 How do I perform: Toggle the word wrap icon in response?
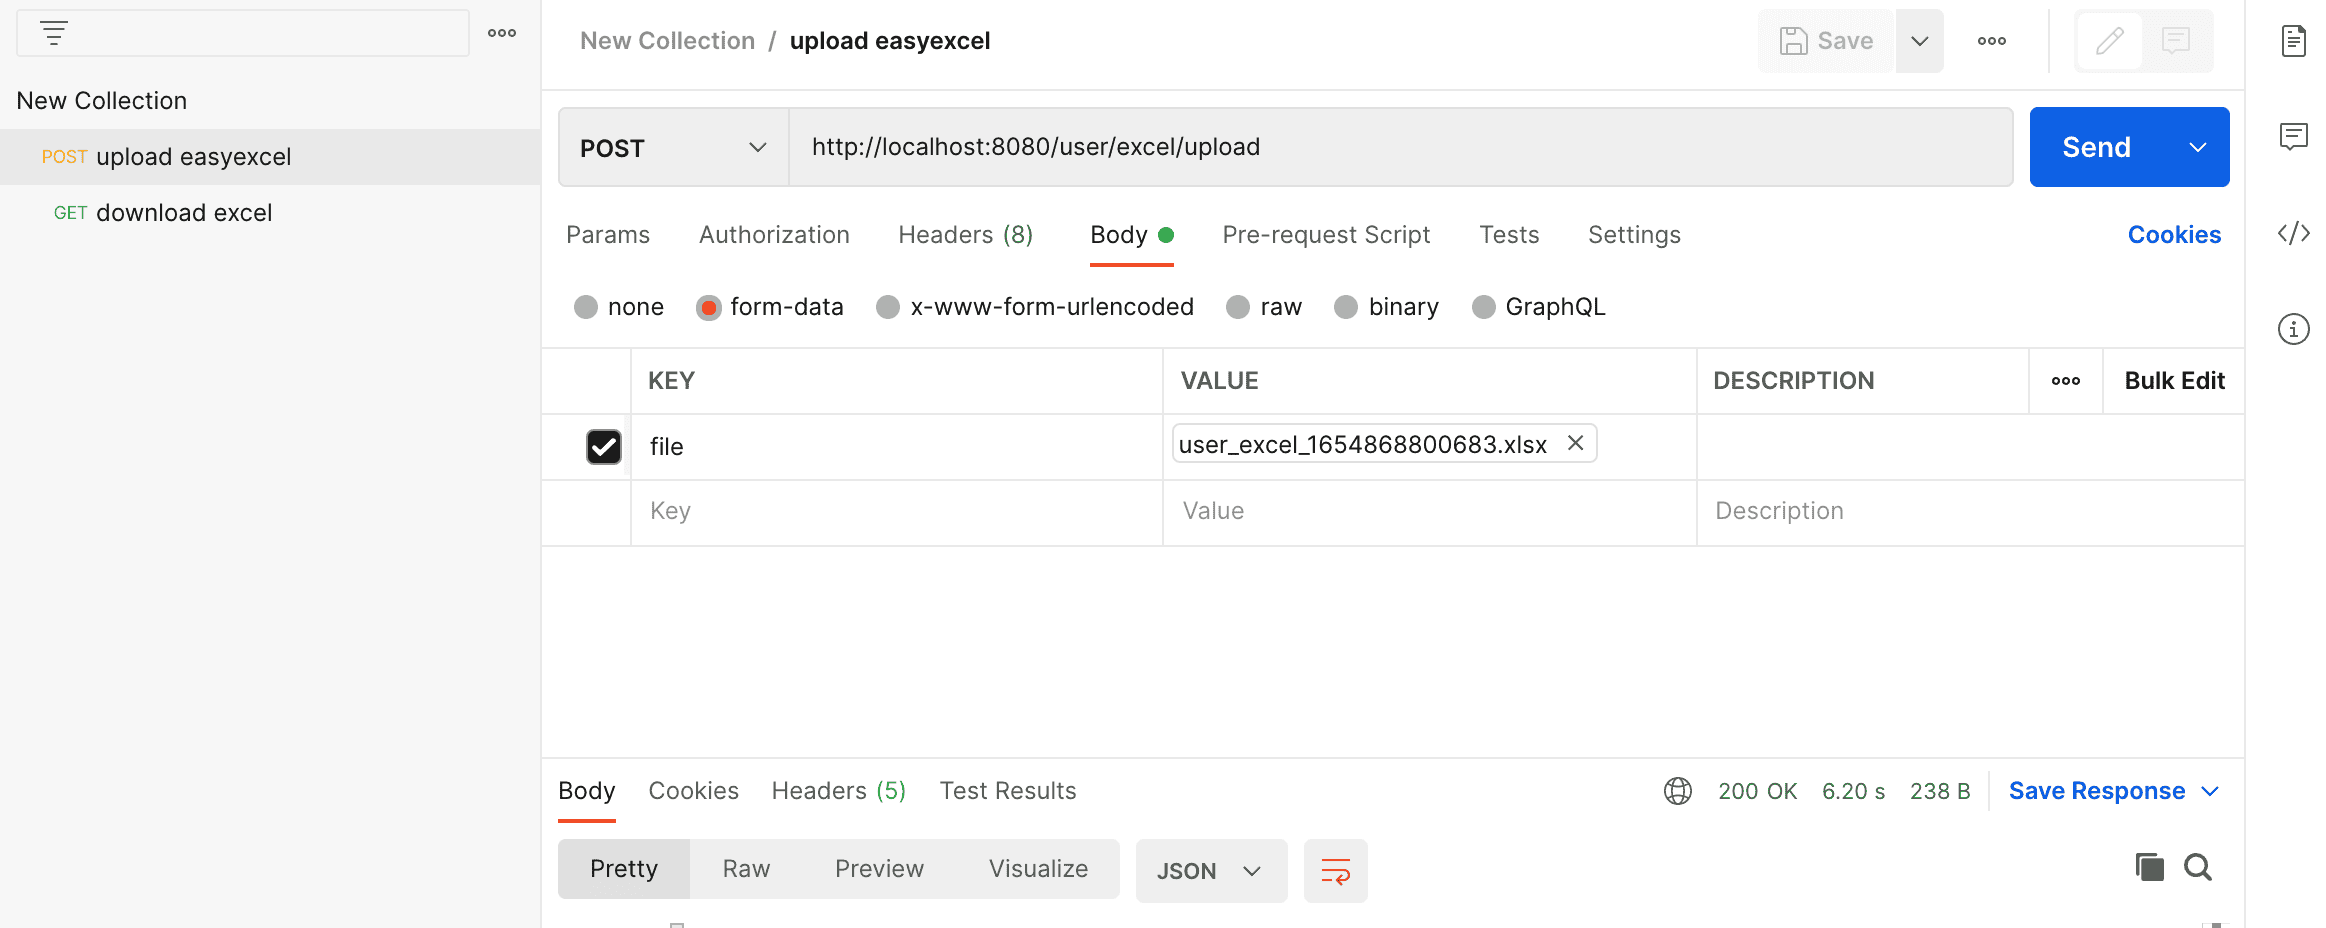pyautogui.click(x=1335, y=871)
